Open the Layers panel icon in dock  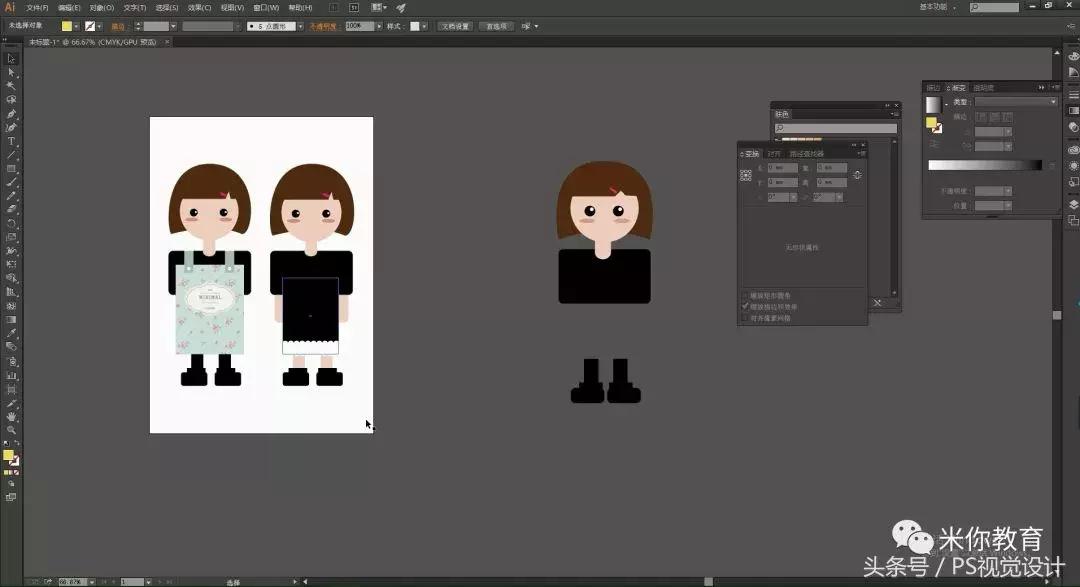(x=1073, y=204)
